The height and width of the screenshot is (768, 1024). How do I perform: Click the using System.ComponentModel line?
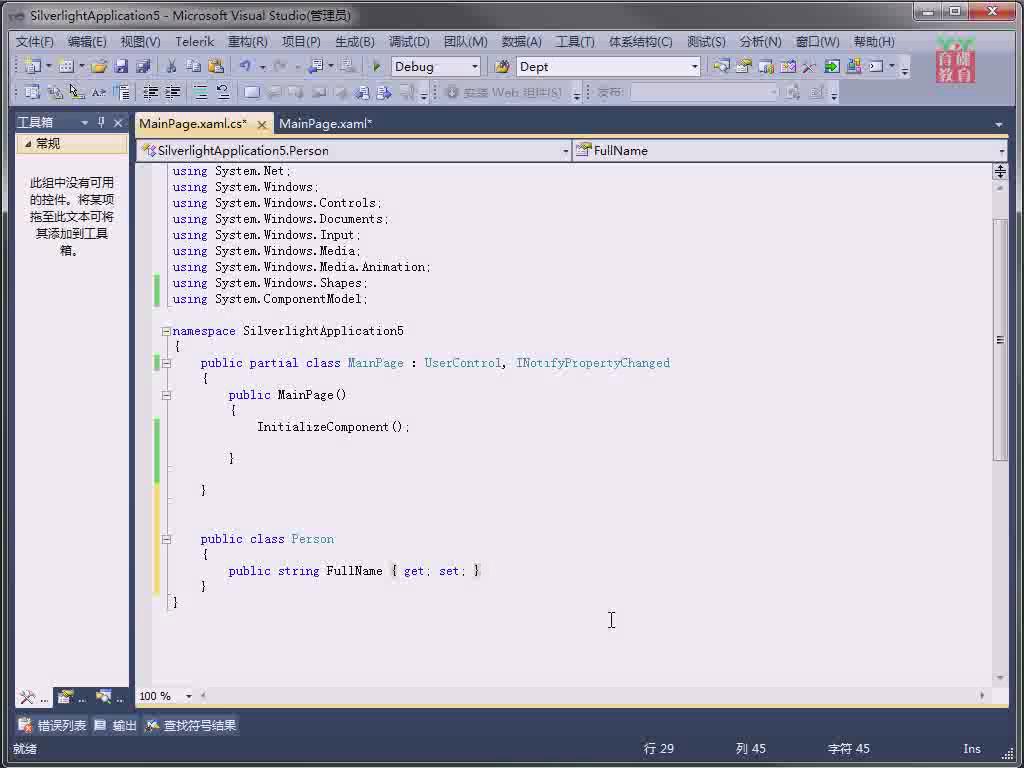pos(270,299)
